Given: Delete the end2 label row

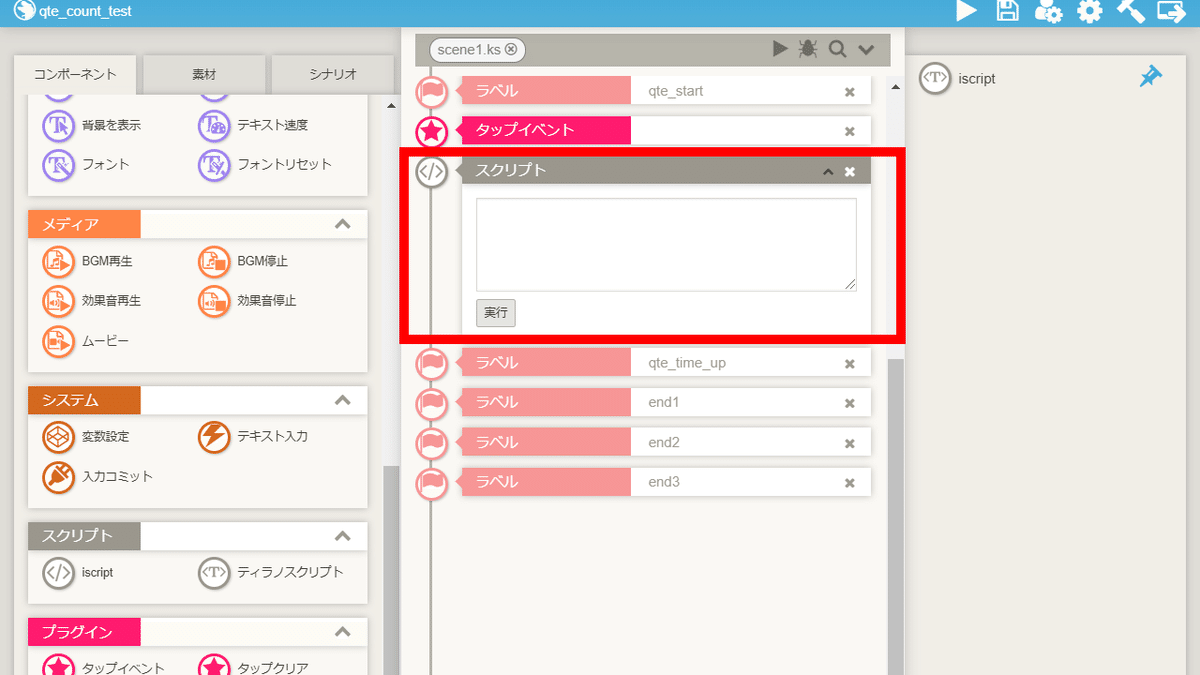Looking at the screenshot, I should [850, 443].
